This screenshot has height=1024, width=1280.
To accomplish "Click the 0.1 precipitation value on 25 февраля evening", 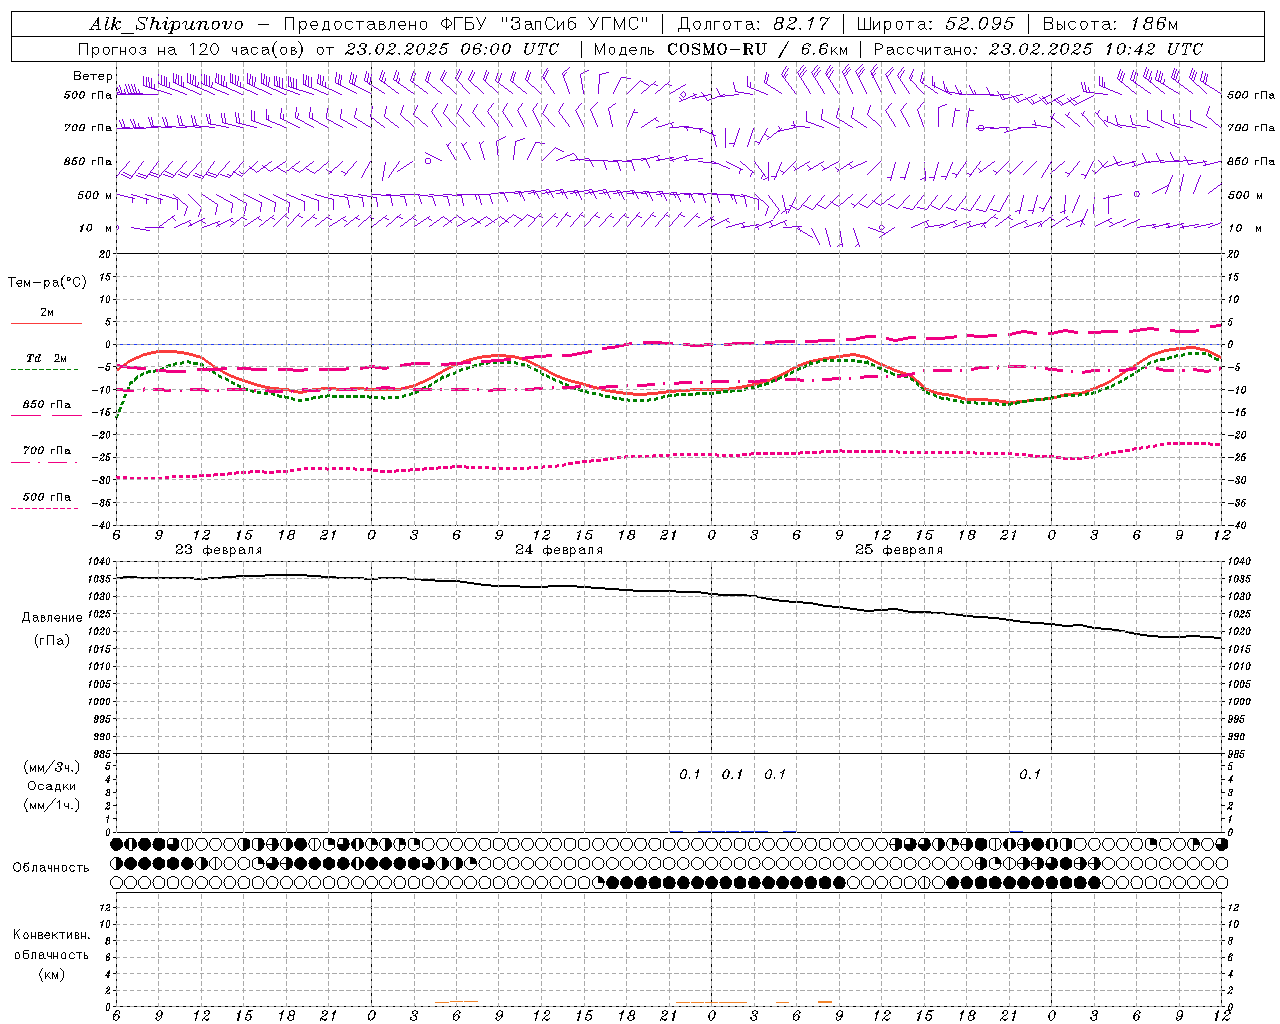I will [1030, 774].
